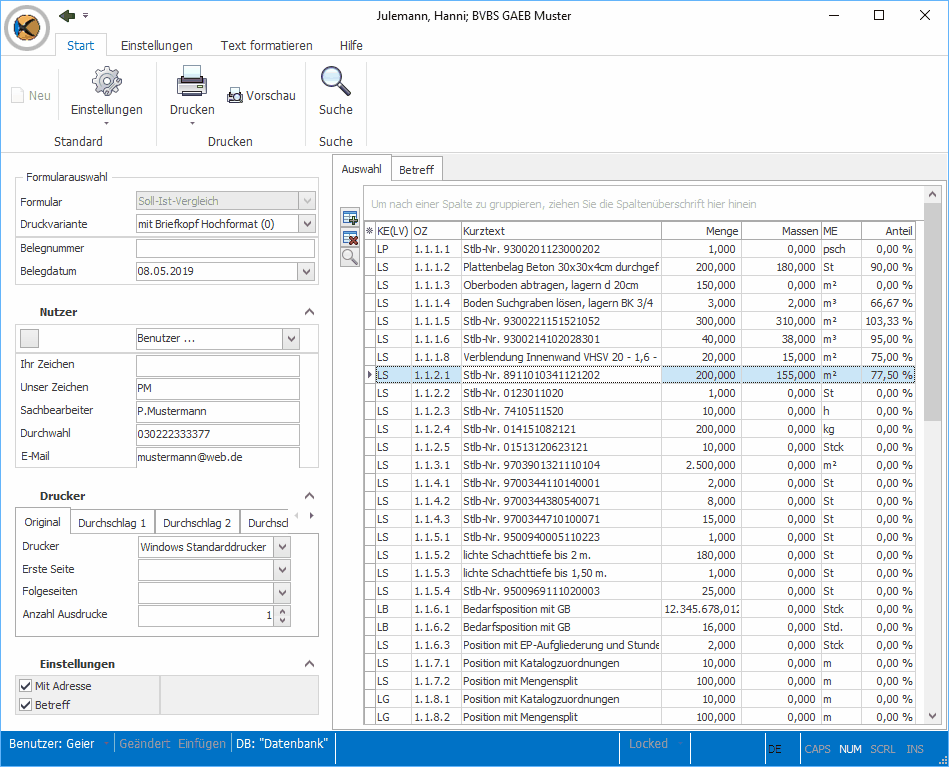The image size is (949, 767).
Task: Click the E-Mail field mustermann@web.de
Action: (218, 457)
